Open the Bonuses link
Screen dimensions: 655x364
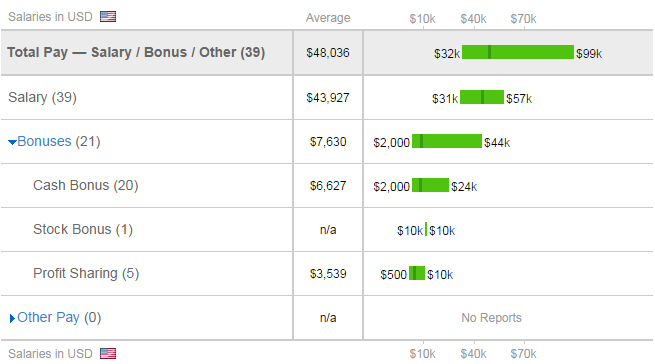click(44, 141)
